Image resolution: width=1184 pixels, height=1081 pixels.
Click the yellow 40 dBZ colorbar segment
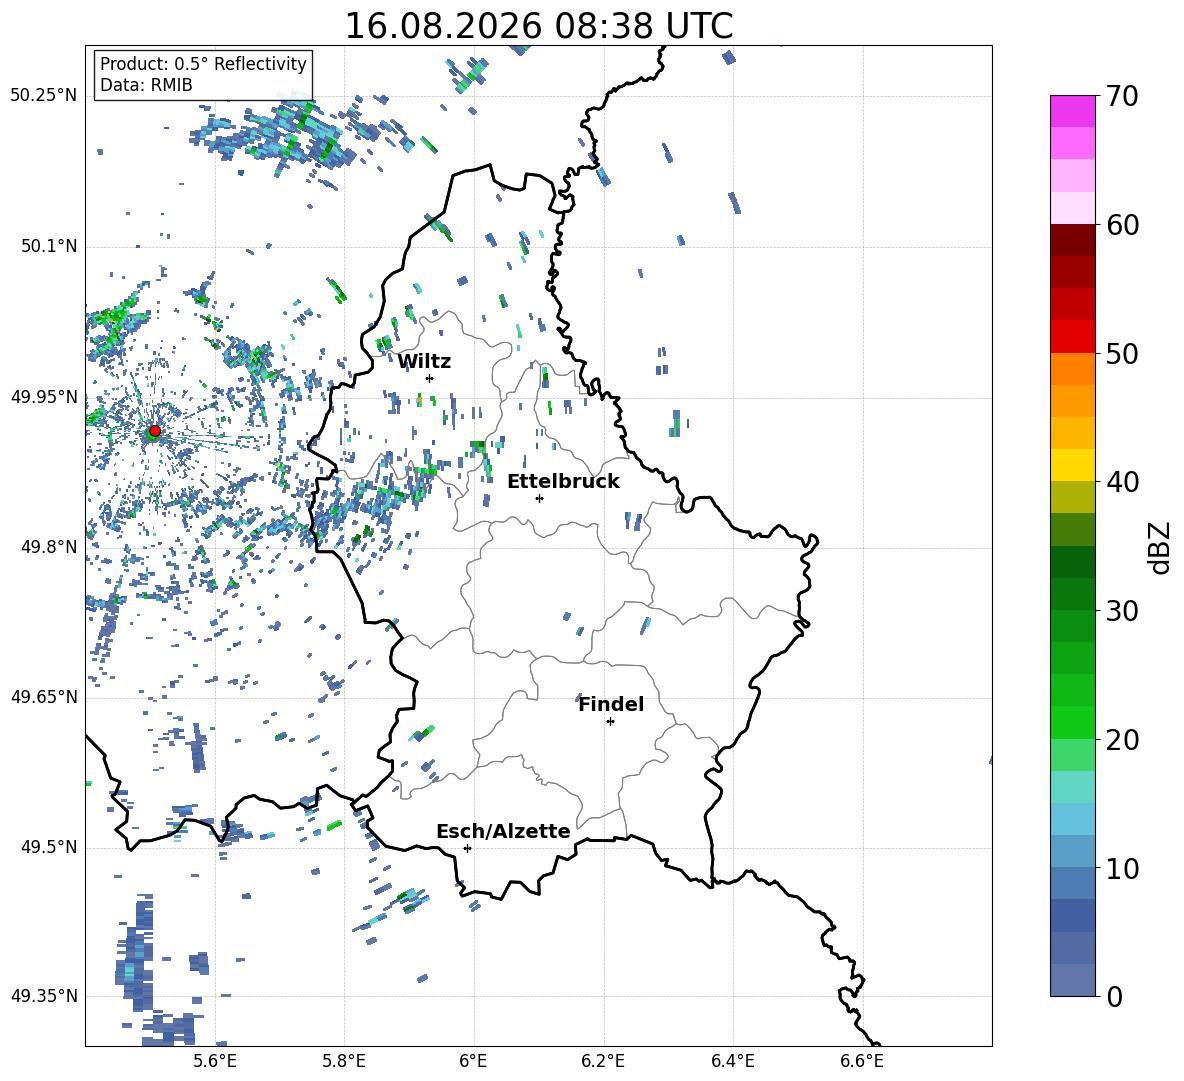(1072, 465)
